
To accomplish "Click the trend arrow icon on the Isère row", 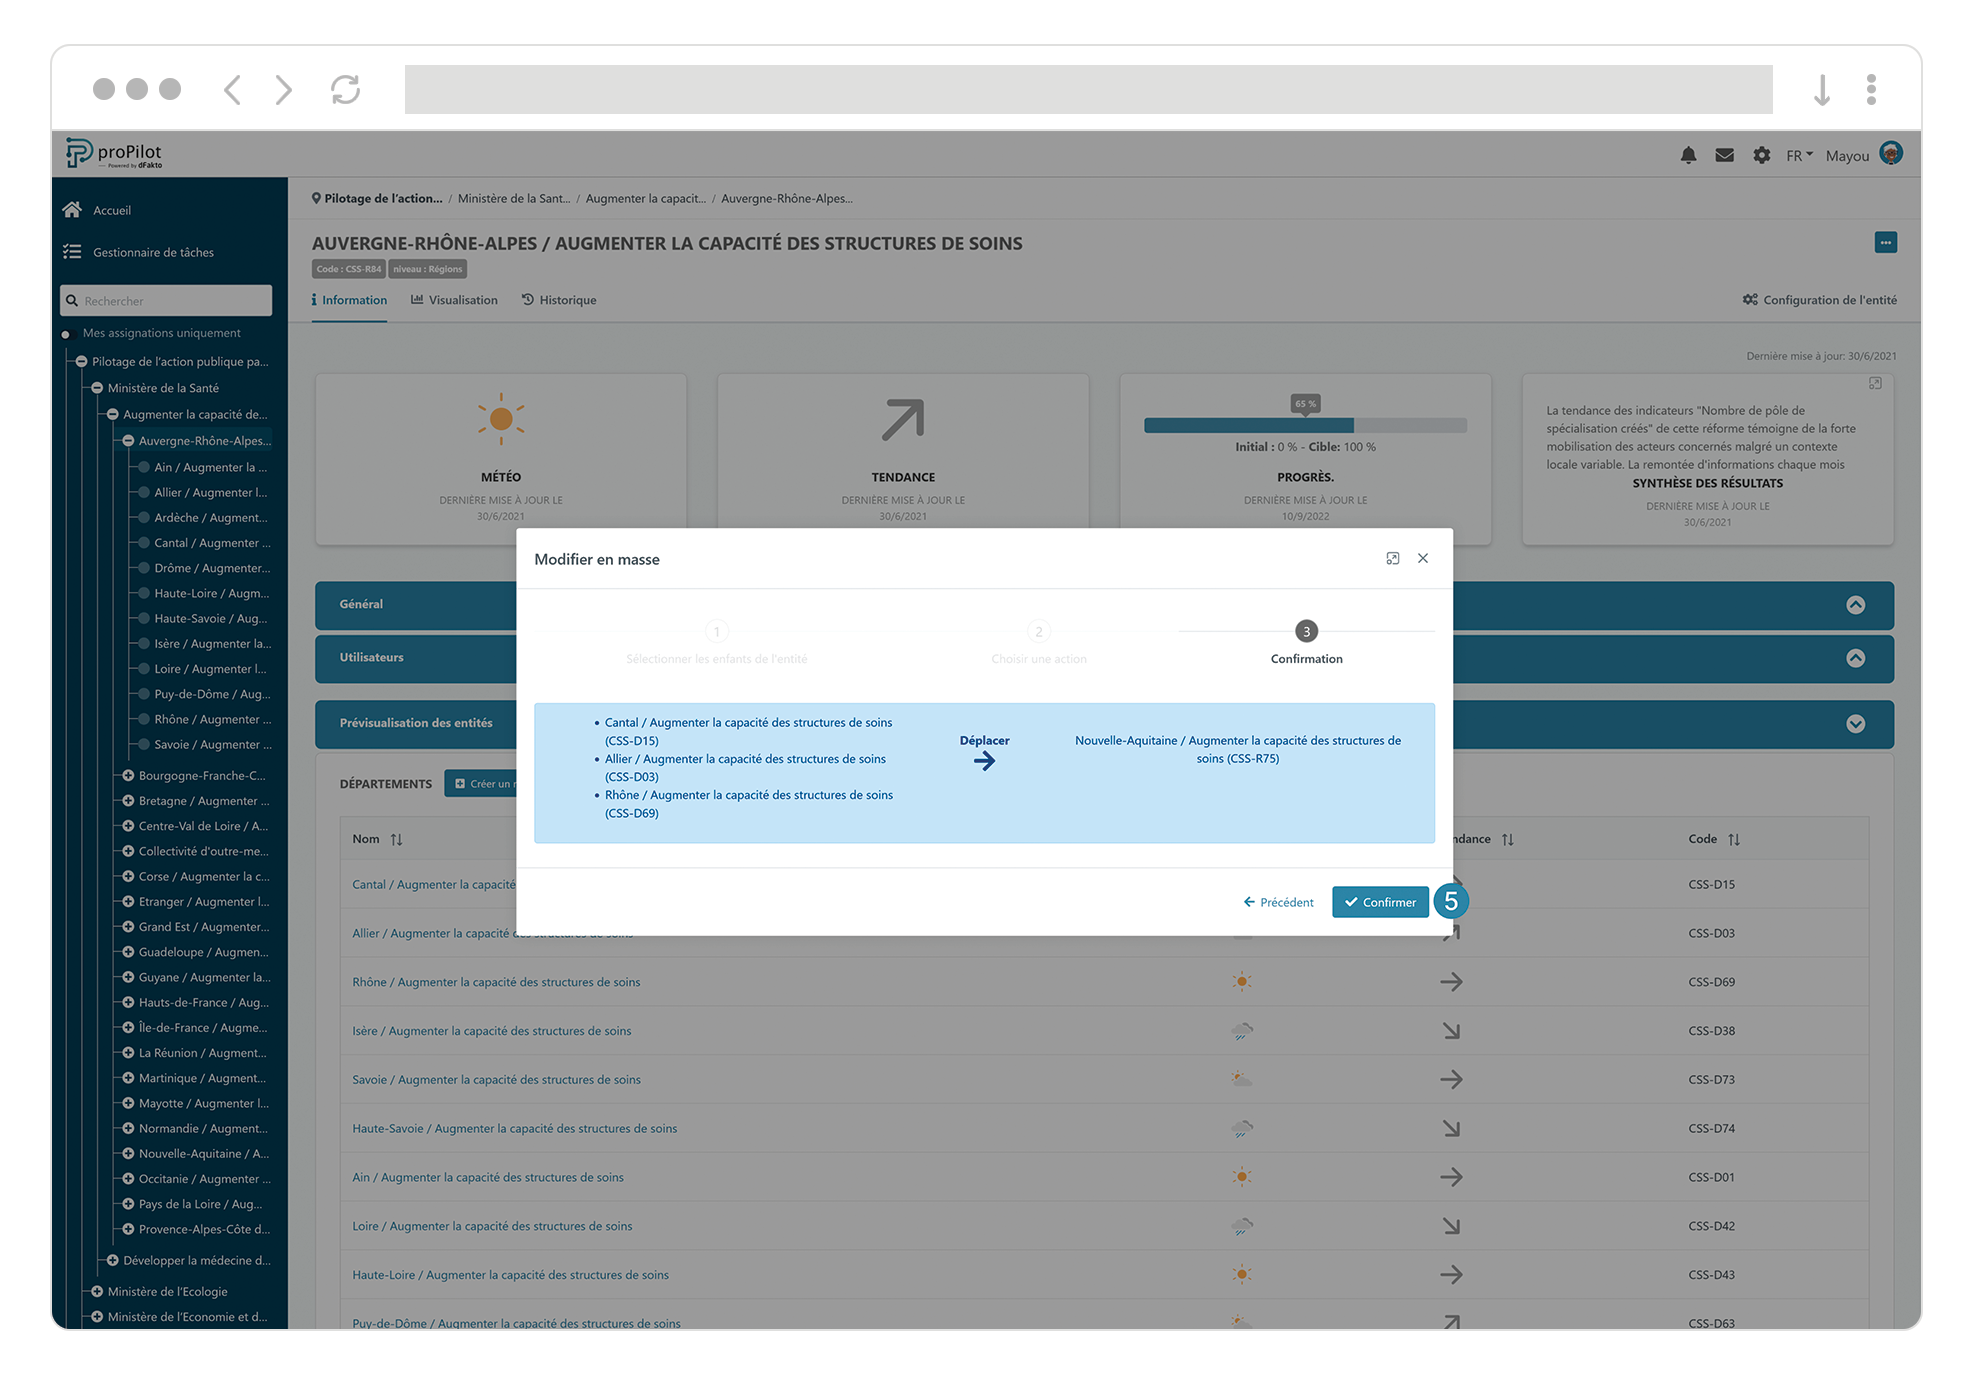I will coord(1452,1030).
